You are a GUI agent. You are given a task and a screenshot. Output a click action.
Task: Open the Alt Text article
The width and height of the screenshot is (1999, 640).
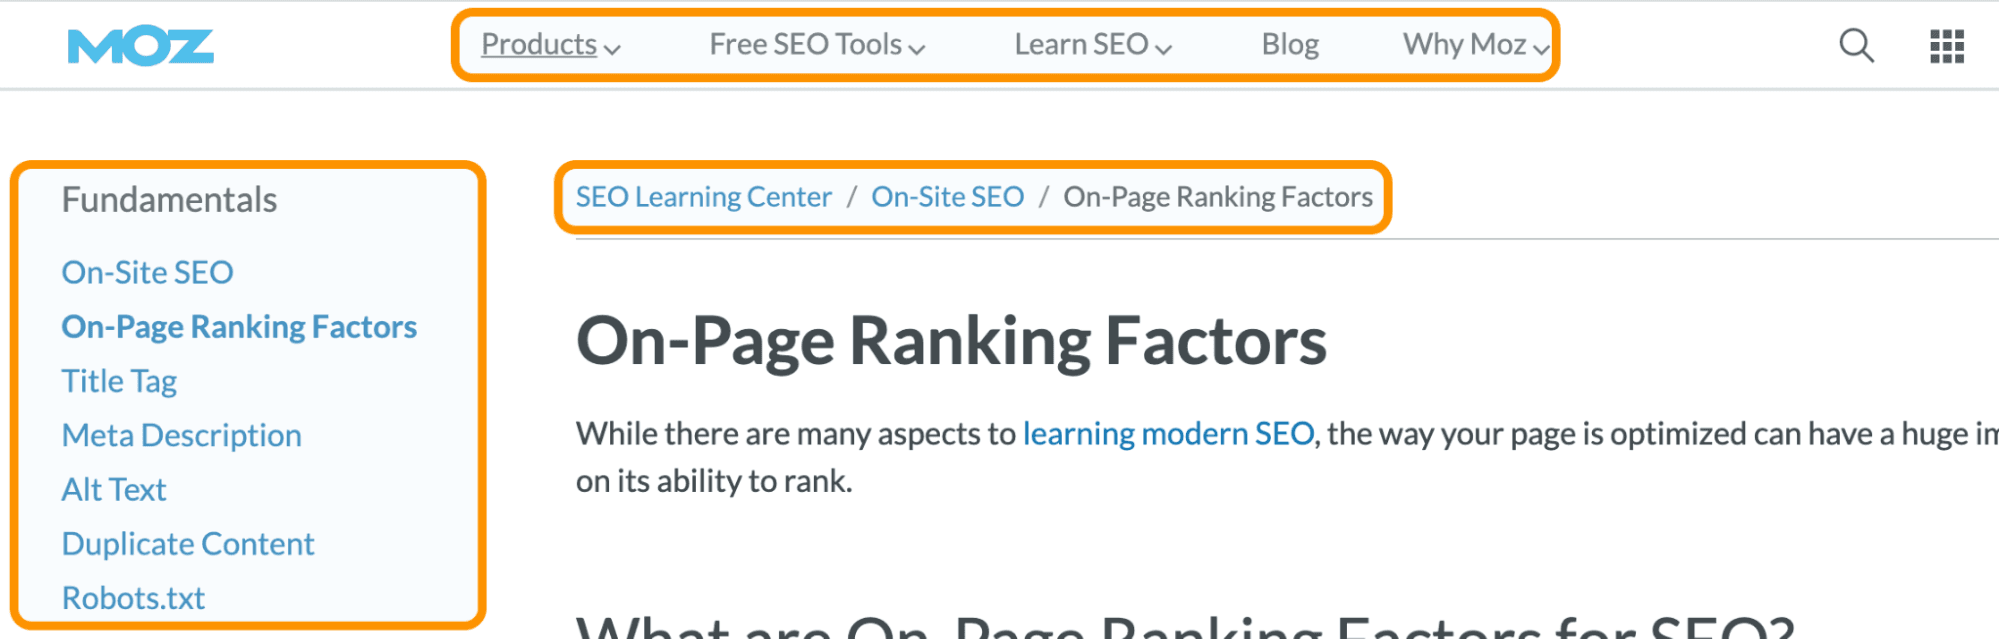113,489
